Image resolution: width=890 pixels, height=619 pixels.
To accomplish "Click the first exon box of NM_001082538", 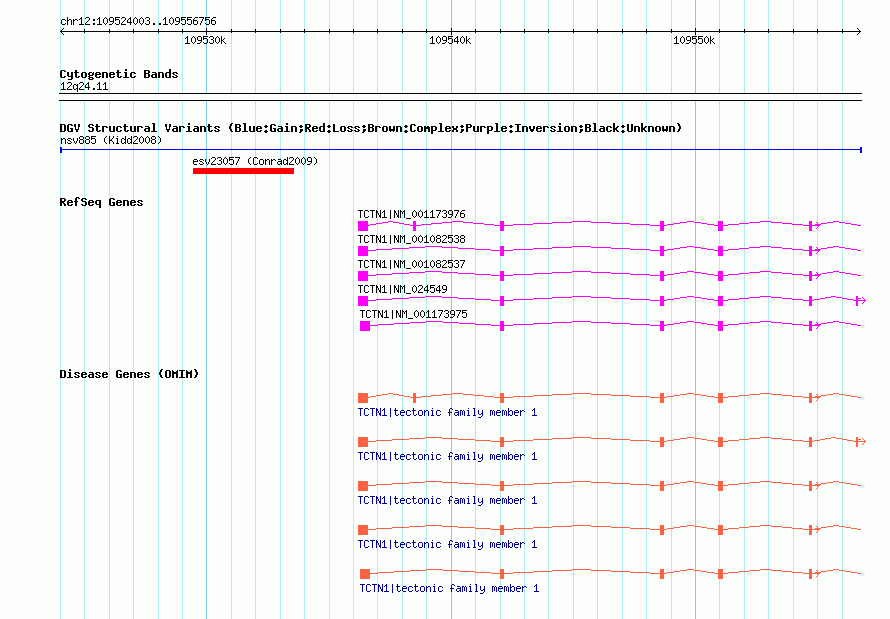I will click(x=363, y=251).
